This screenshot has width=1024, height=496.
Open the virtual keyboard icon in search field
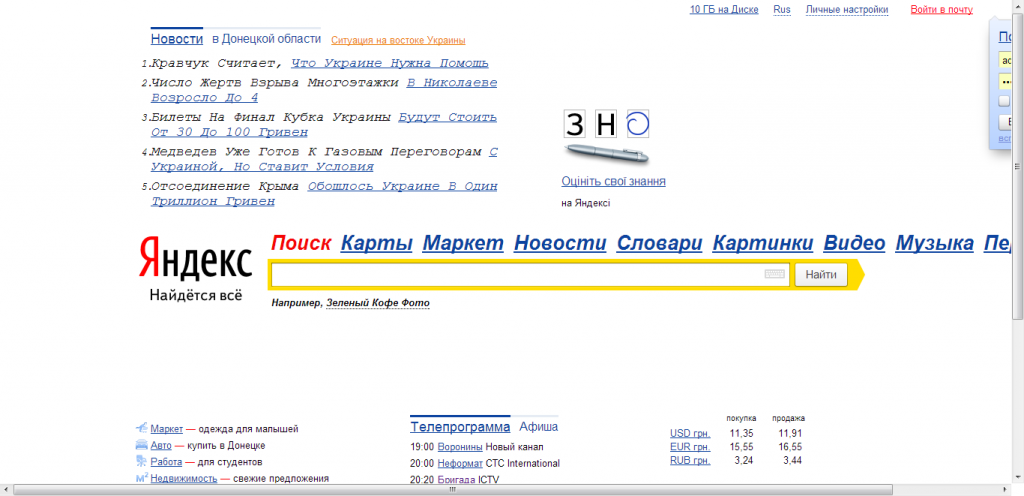coord(775,275)
